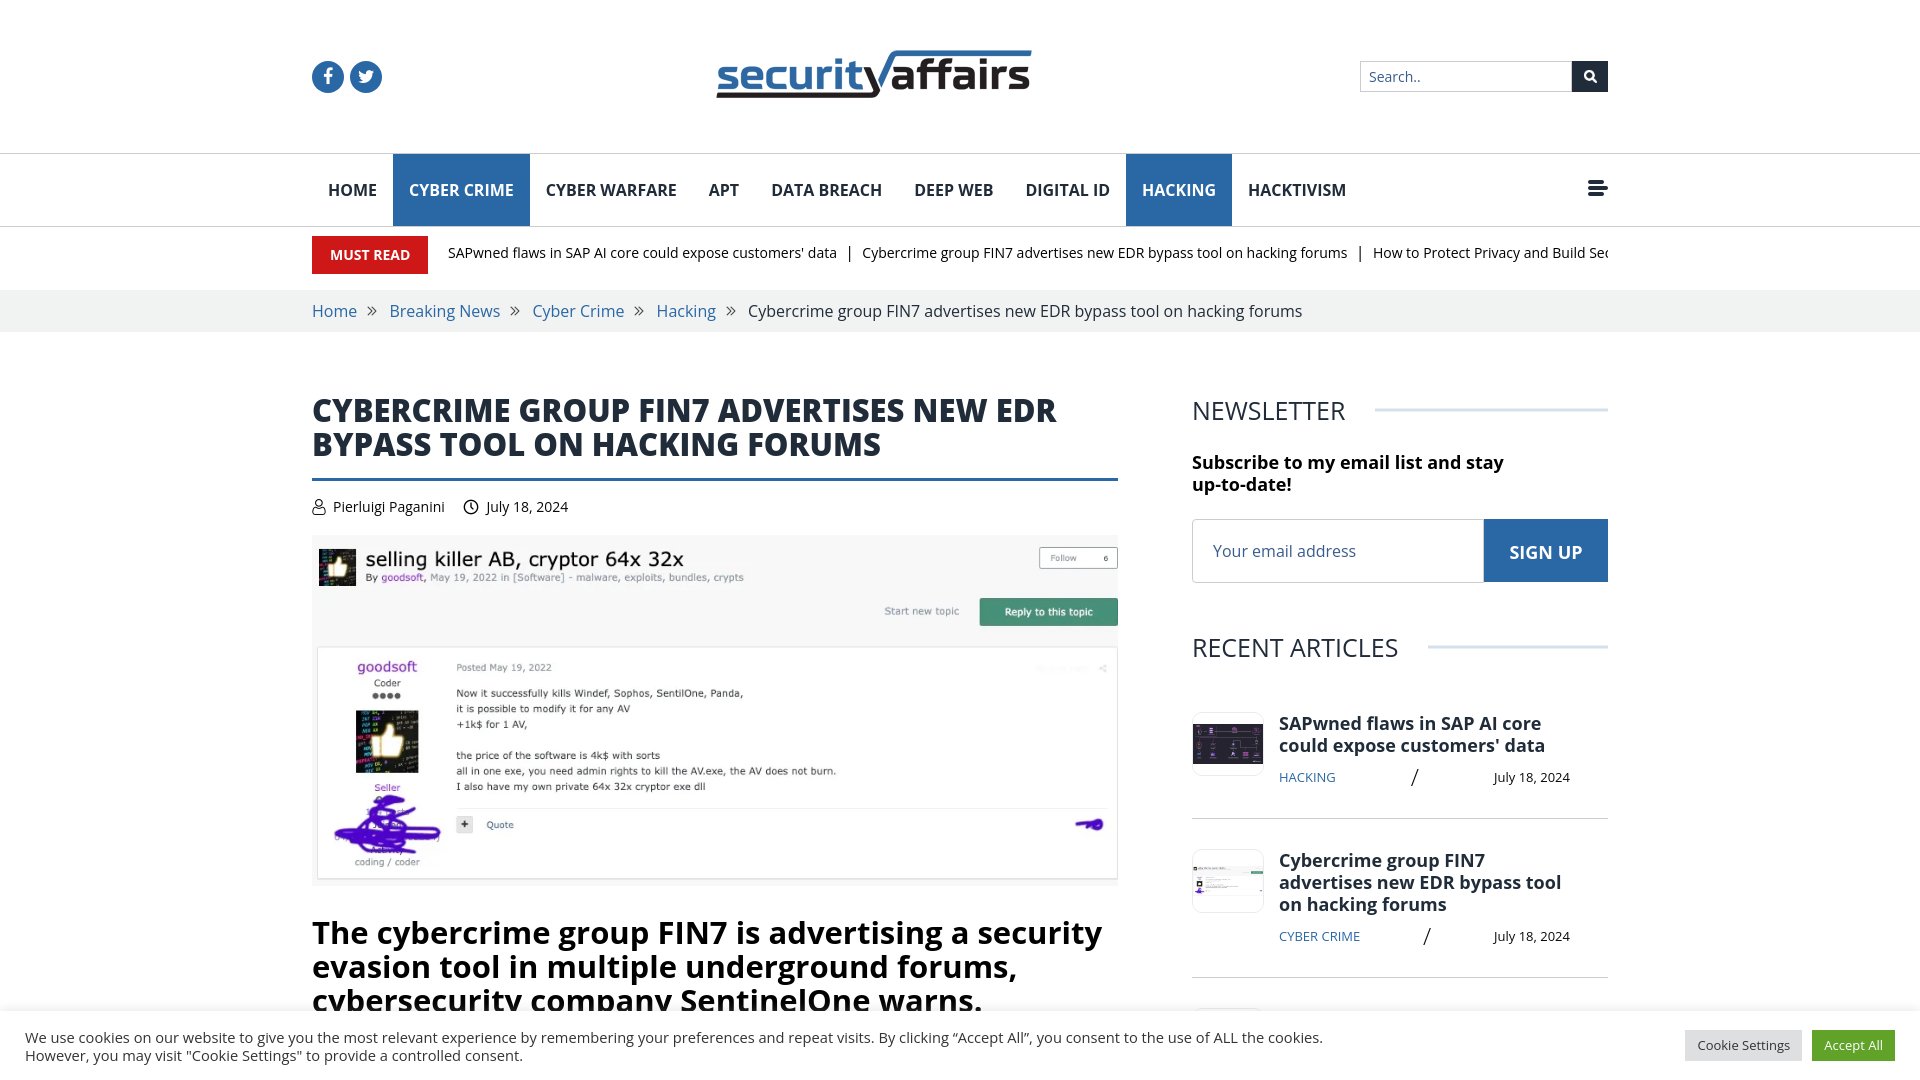Click the clock/time icon near article date
The width and height of the screenshot is (1920, 1080).
(x=471, y=508)
